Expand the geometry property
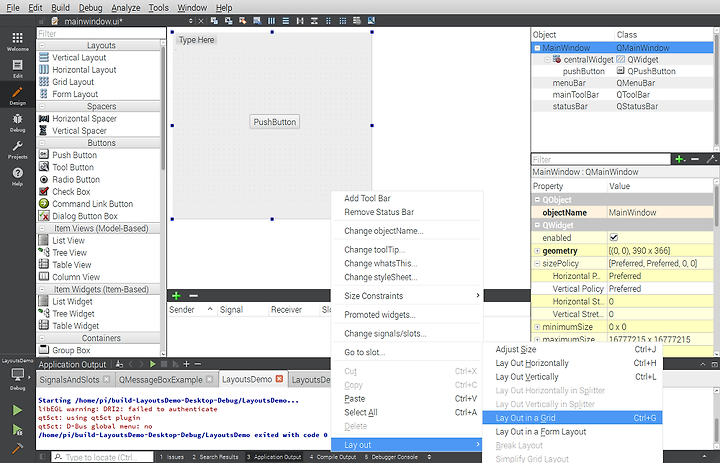Viewport: 720px width, 463px height. 537,251
